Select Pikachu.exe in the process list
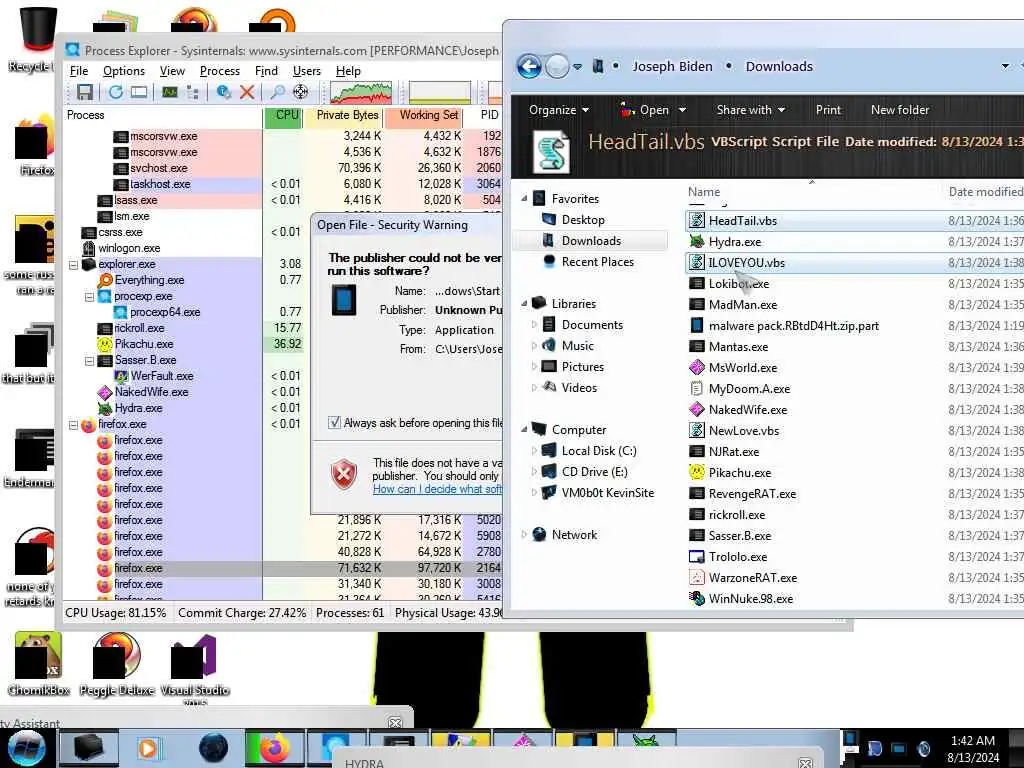Screen dimensions: 1024x768 click(x=144, y=344)
